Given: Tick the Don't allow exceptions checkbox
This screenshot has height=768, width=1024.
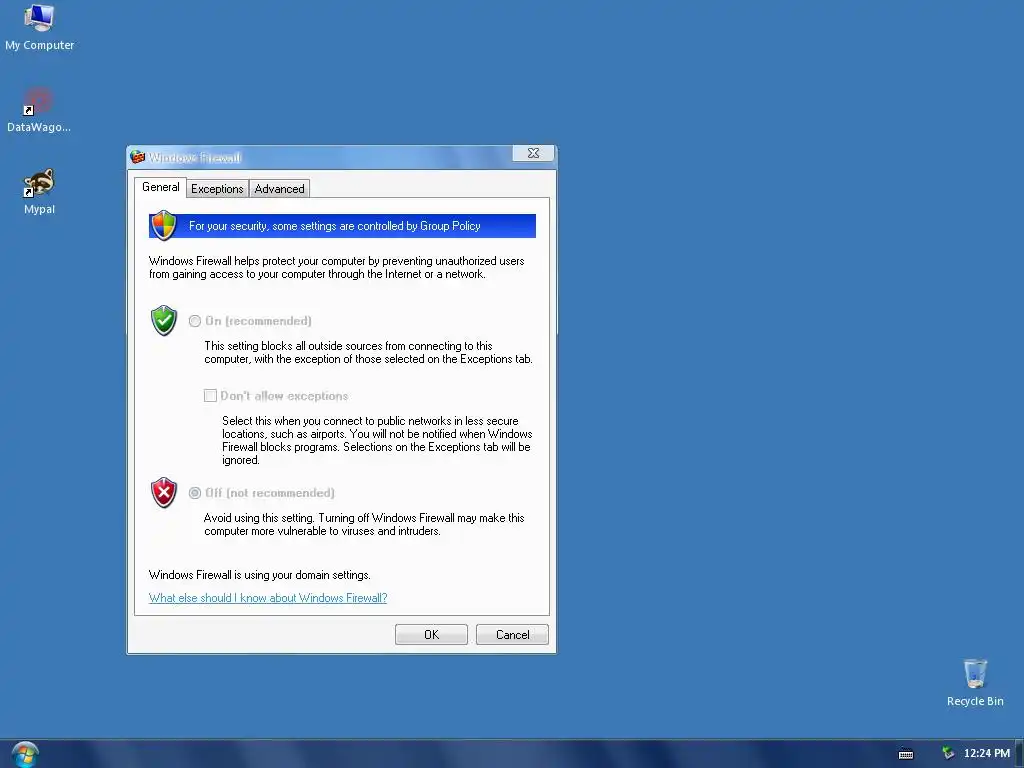Looking at the screenshot, I should click(x=210, y=396).
